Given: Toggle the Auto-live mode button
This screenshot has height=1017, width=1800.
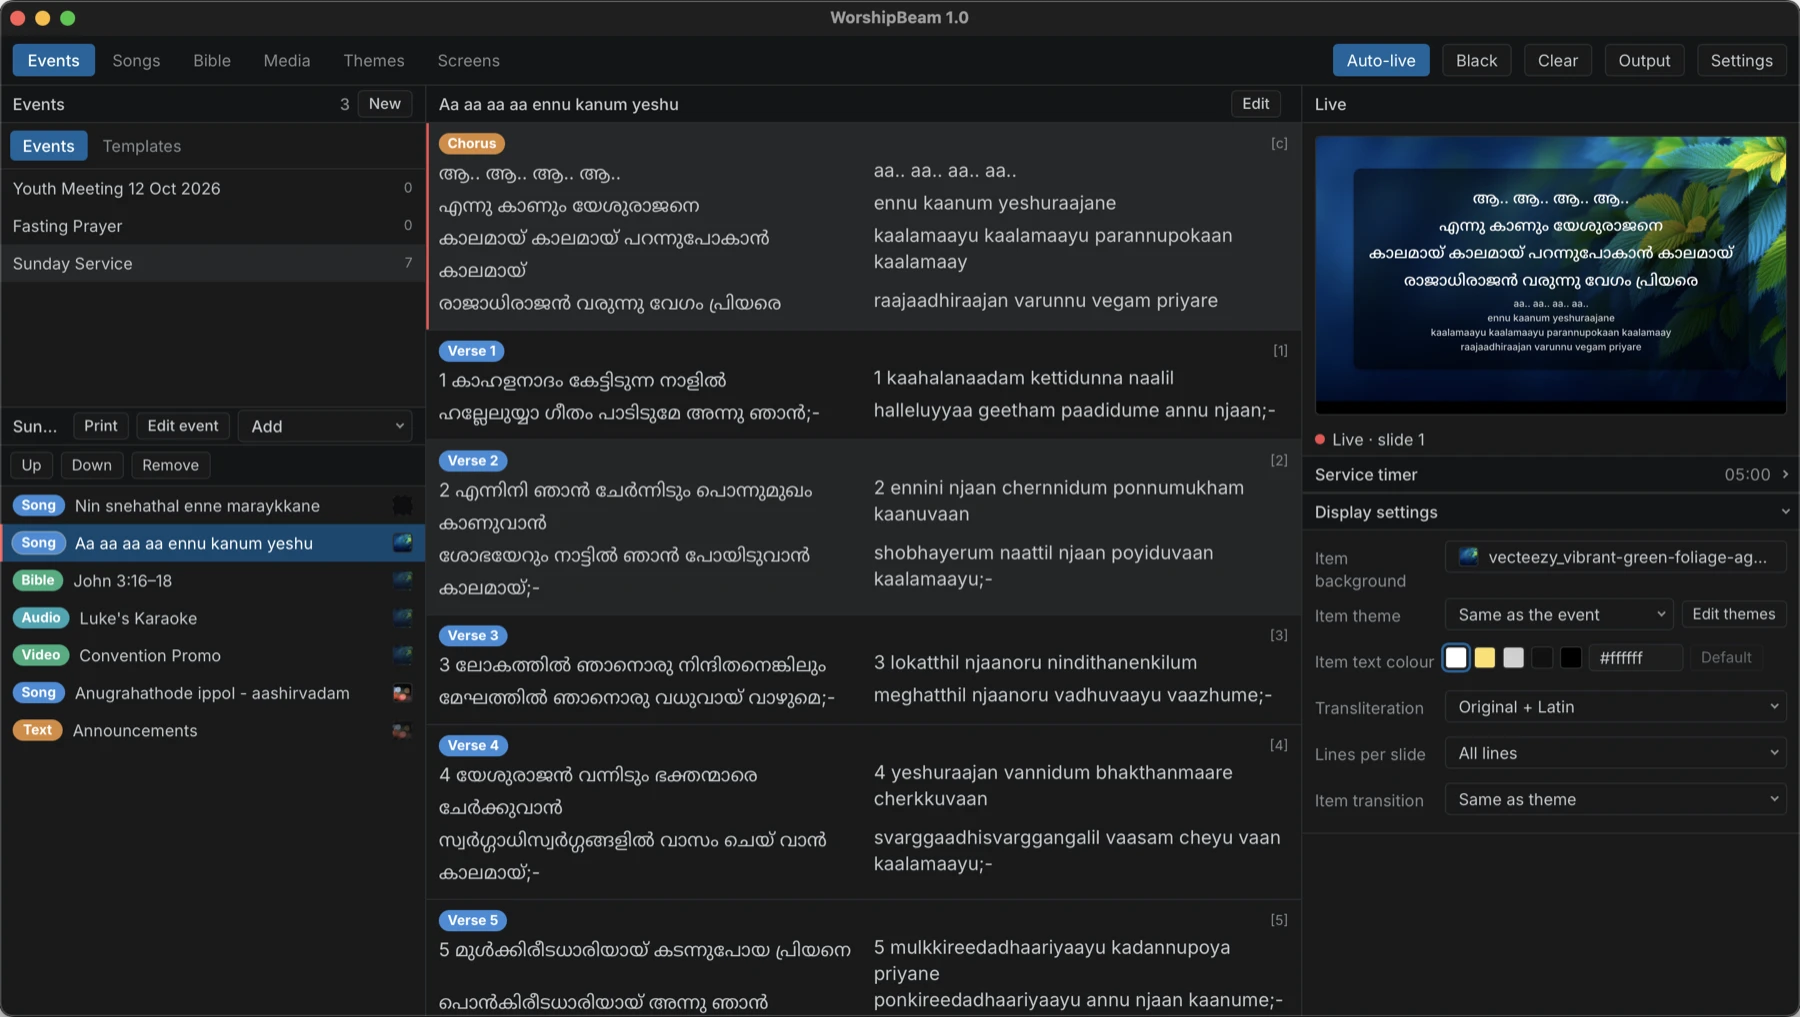Looking at the screenshot, I should pyautogui.click(x=1381, y=60).
